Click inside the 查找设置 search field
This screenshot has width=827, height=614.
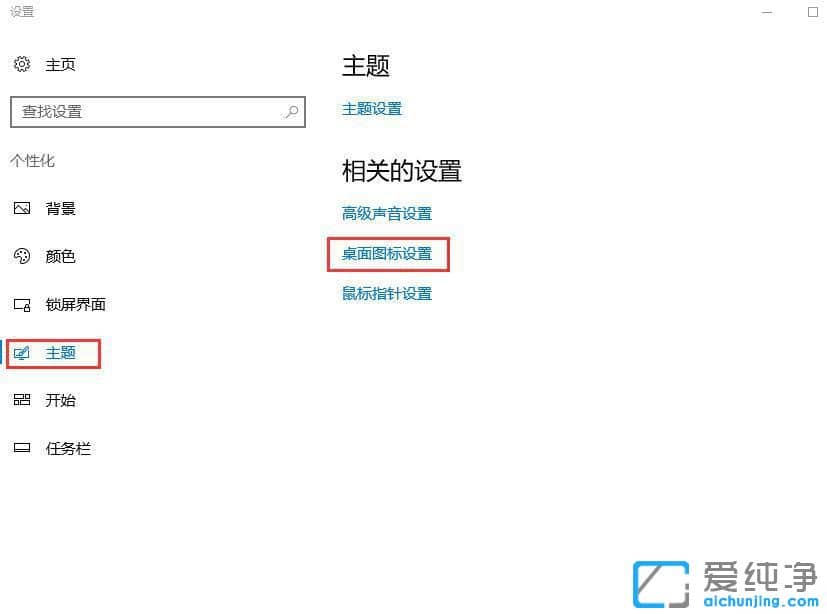(x=150, y=111)
